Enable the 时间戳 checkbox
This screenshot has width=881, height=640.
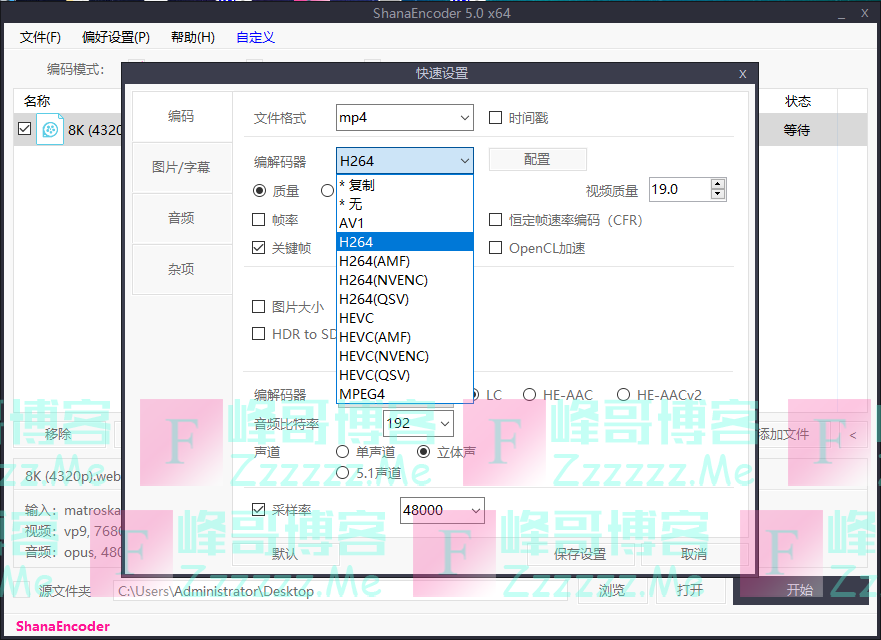[x=495, y=118]
